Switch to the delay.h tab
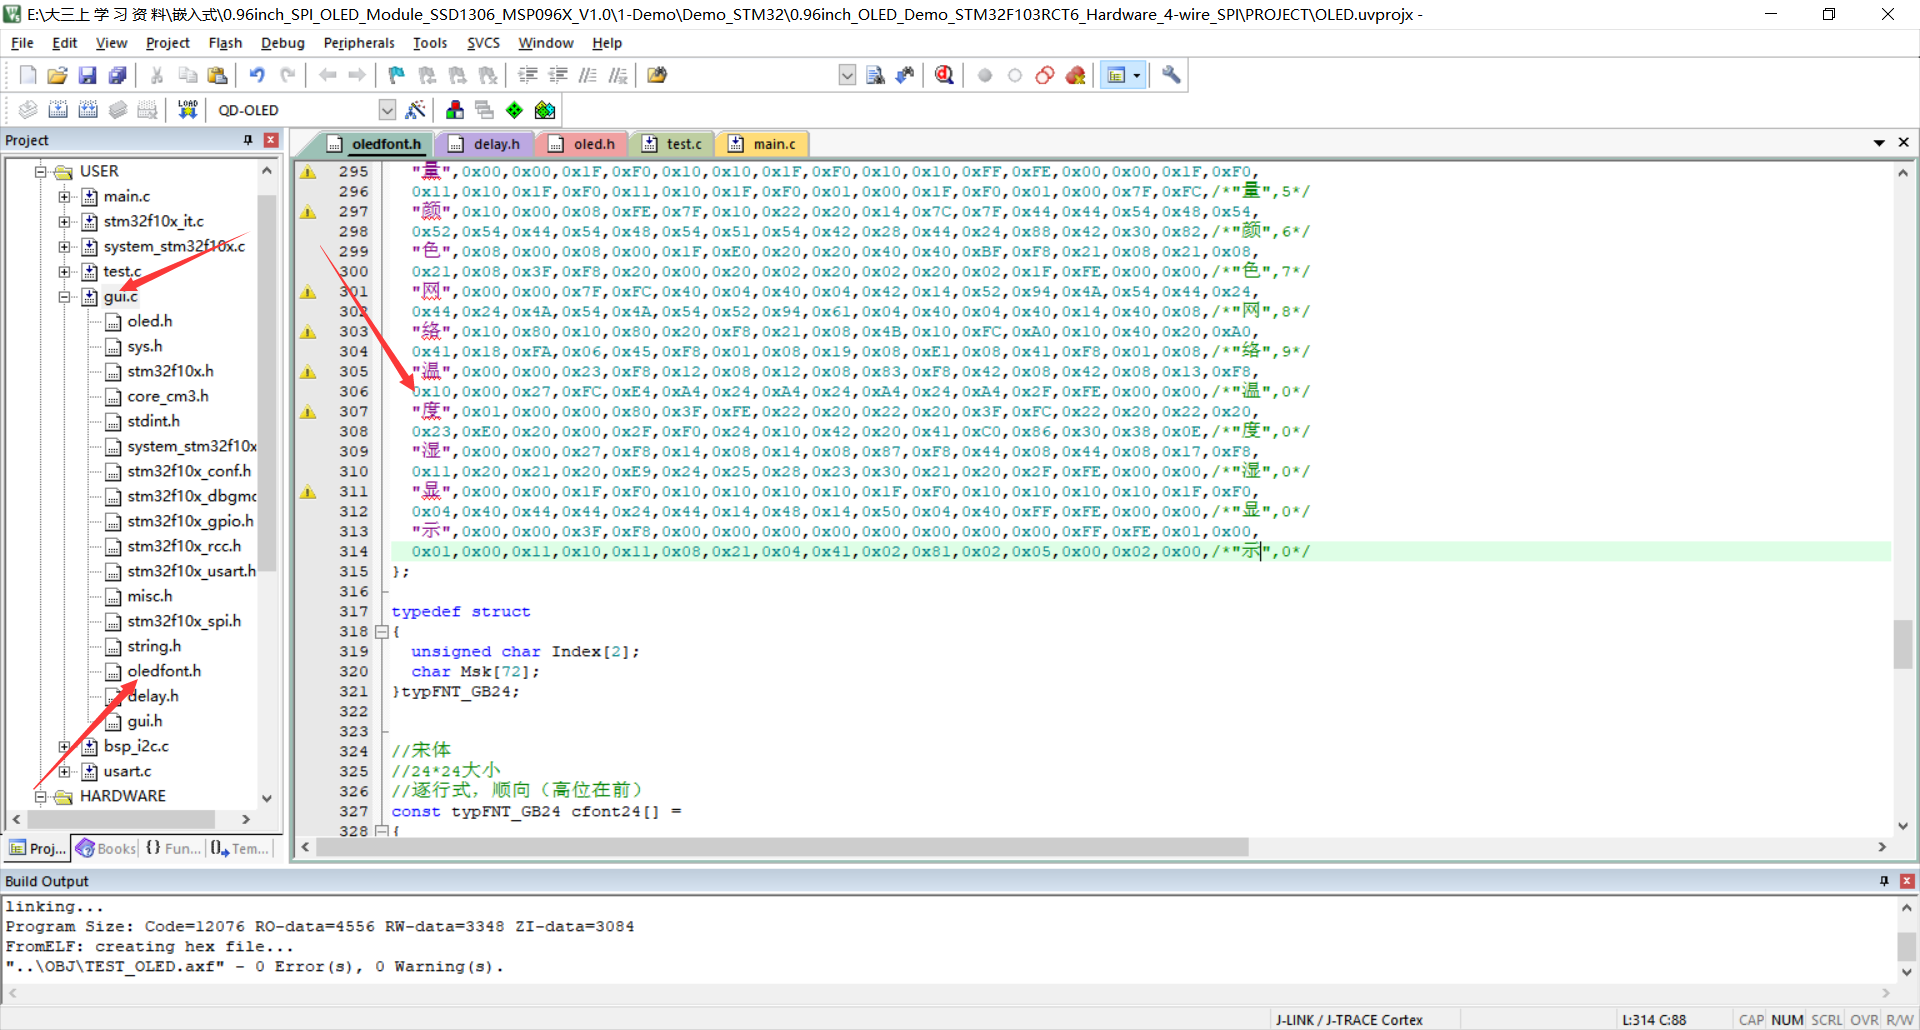The height and width of the screenshot is (1030, 1920). (485, 144)
